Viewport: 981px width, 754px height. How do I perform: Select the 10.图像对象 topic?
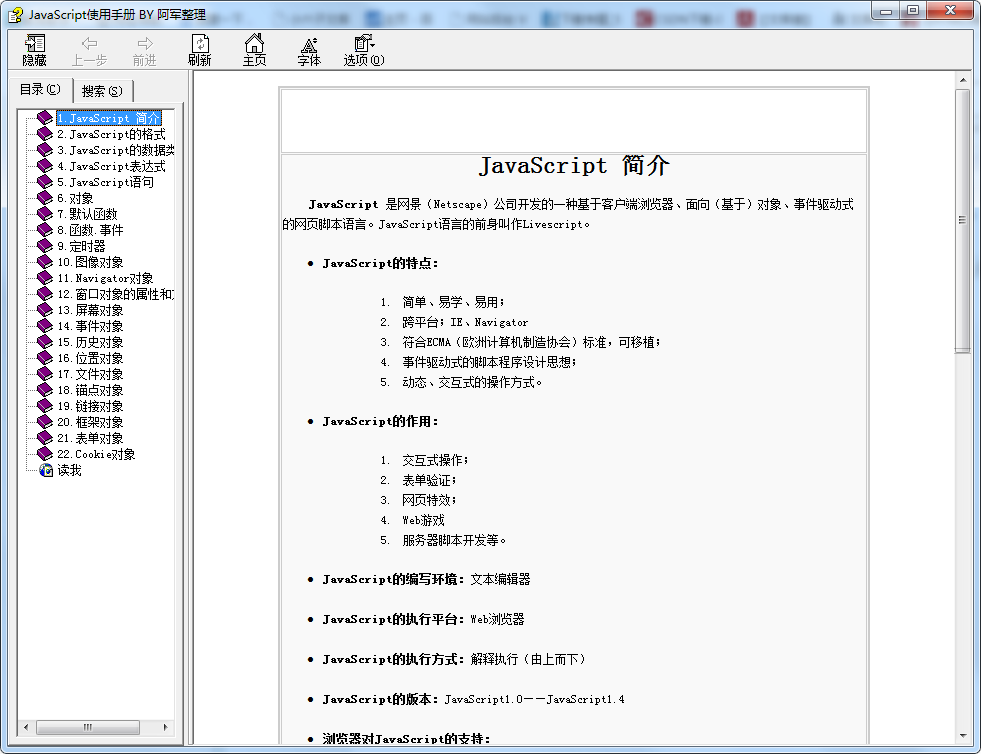tap(90, 262)
